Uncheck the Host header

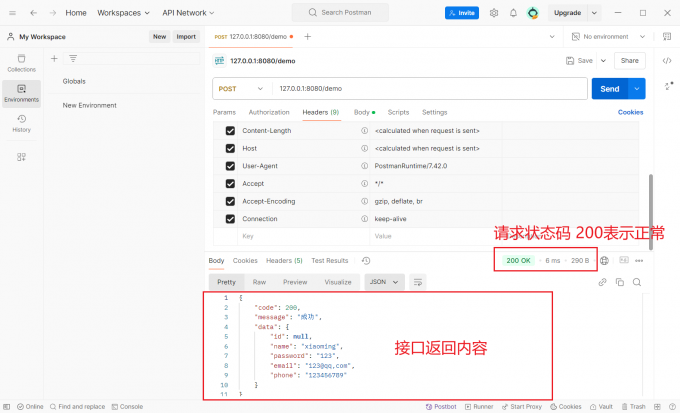tap(230, 148)
